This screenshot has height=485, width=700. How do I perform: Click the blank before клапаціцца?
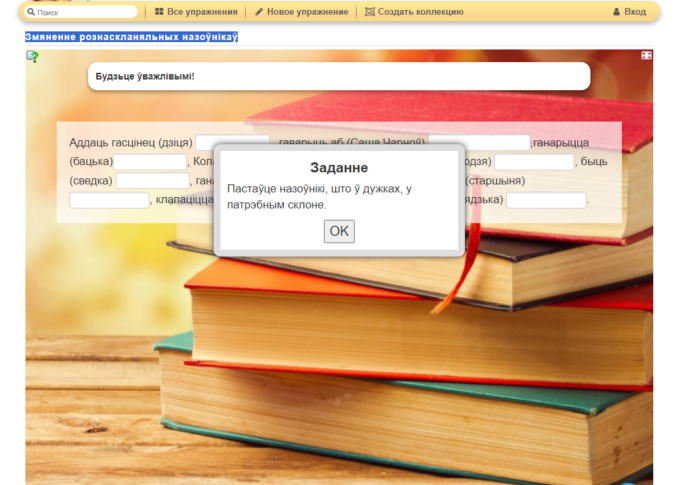tap(109, 200)
